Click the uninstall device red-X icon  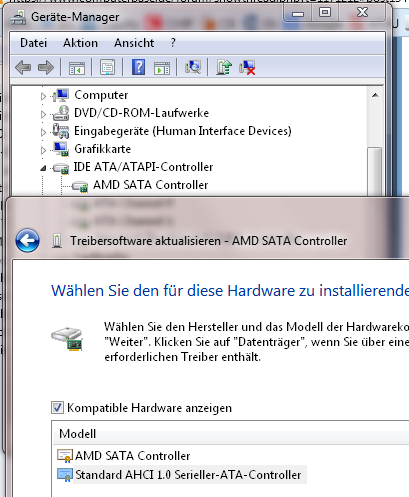point(247,68)
